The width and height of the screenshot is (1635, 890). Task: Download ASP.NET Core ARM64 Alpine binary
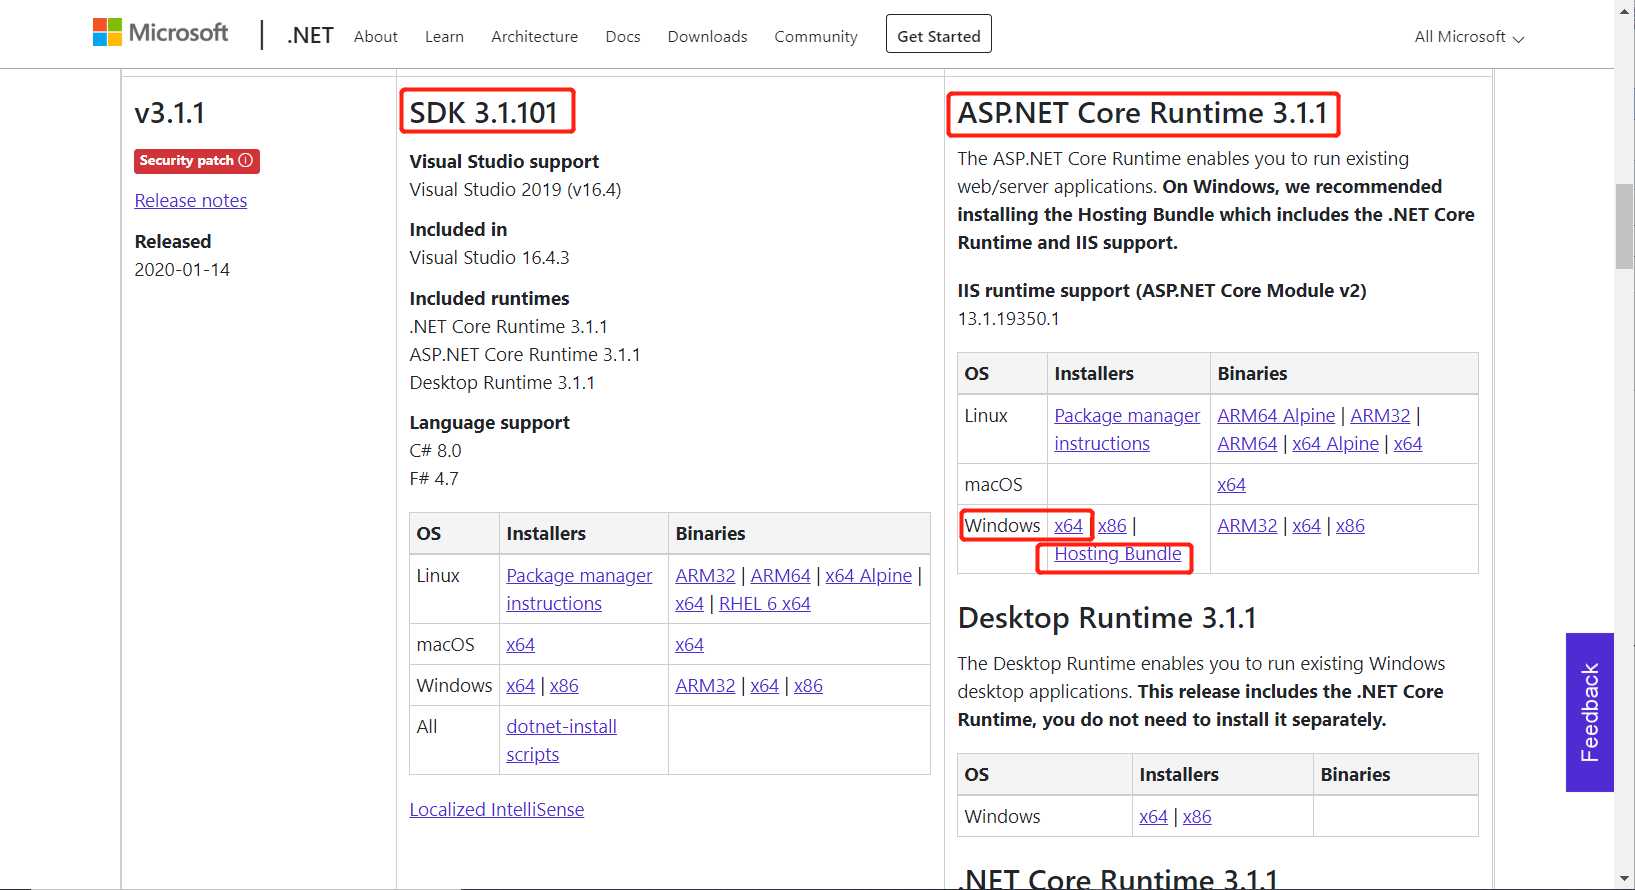click(x=1276, y=415)
